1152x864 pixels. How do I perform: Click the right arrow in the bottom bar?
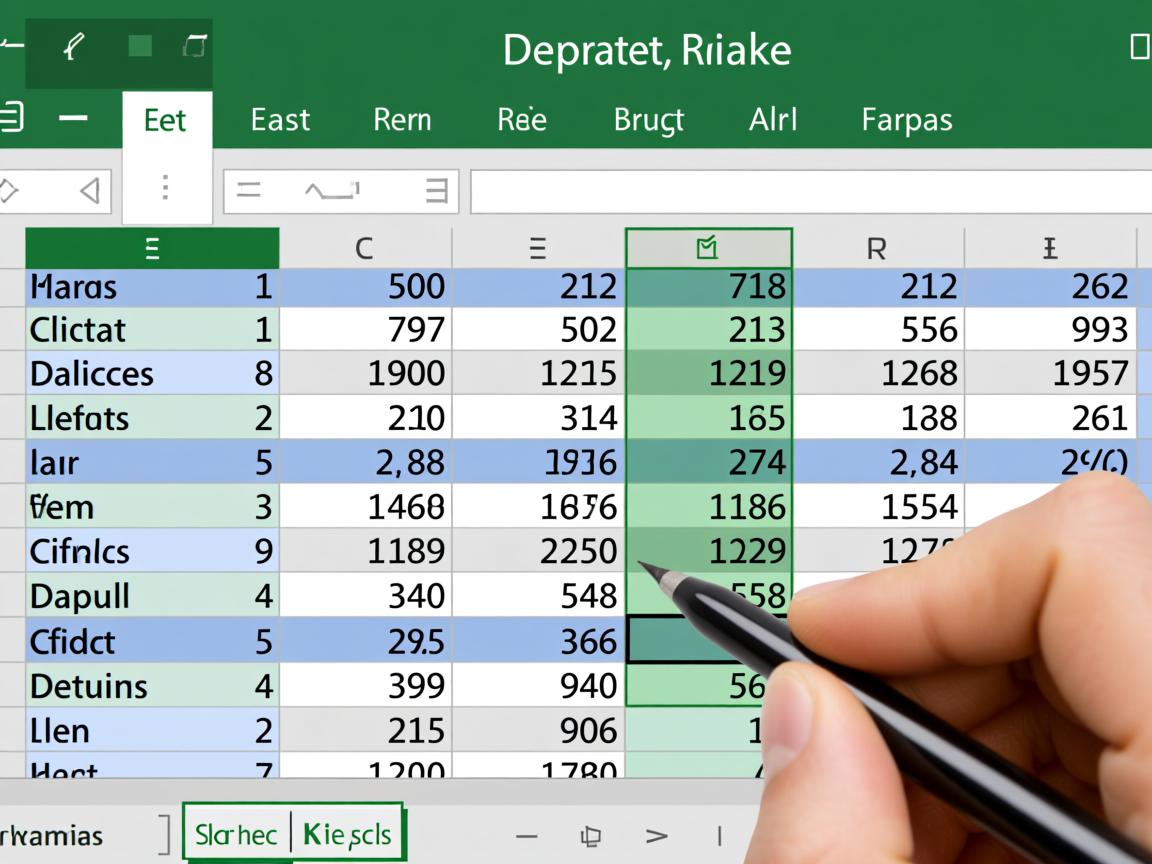[656, 836]
